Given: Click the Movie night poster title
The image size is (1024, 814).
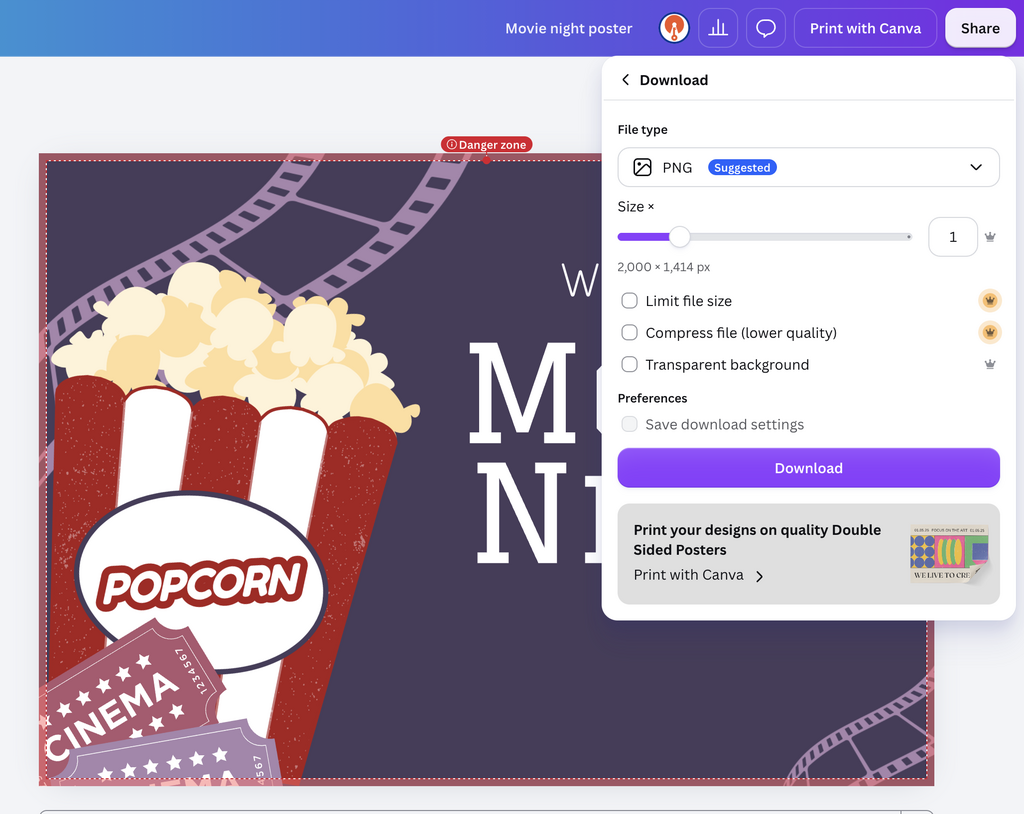Looking at the screenshot, I should (x=569, y=28).
